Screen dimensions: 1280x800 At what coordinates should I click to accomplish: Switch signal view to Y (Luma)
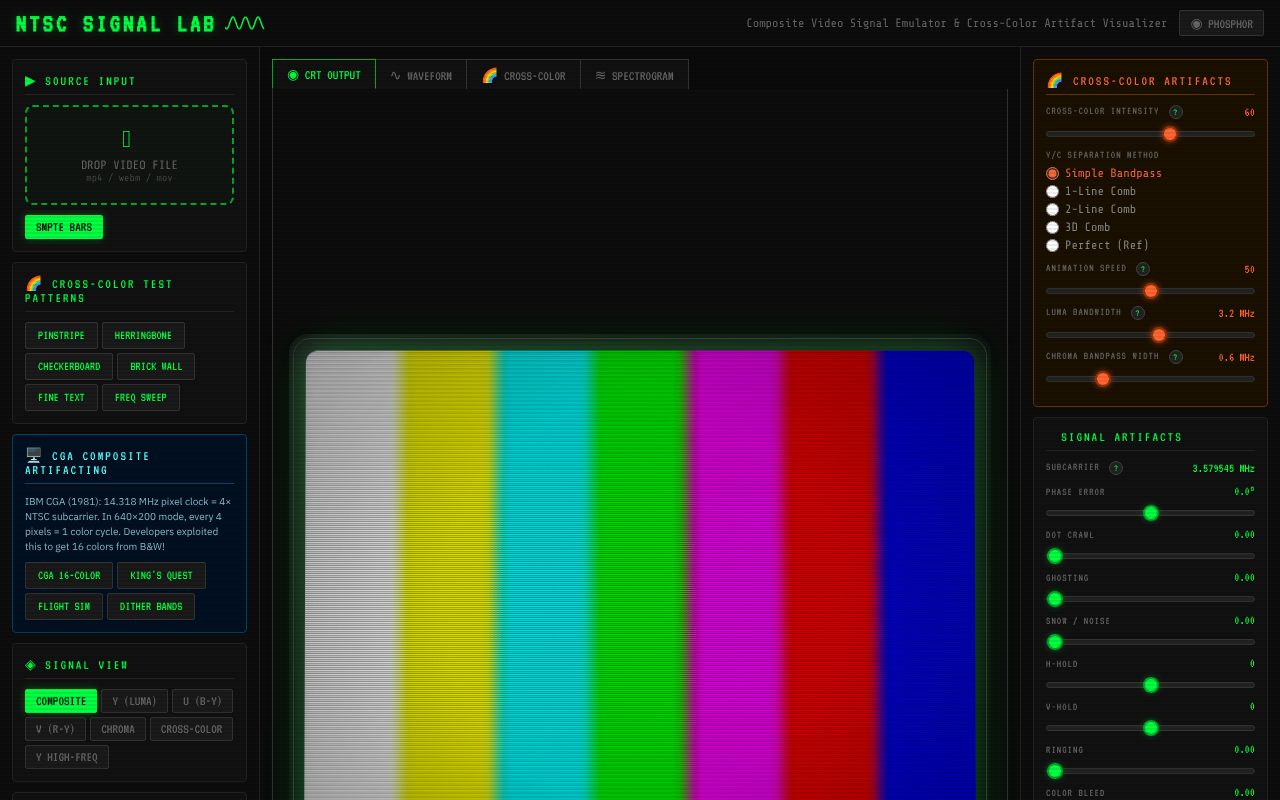coord(134,701)
